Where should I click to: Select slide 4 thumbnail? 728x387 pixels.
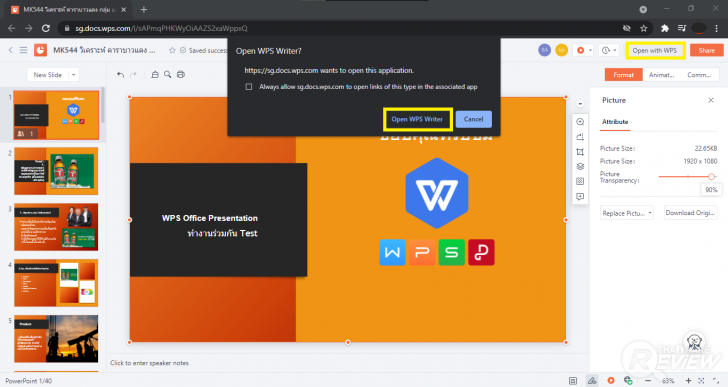pyautogui.click(x=56, y=283)
